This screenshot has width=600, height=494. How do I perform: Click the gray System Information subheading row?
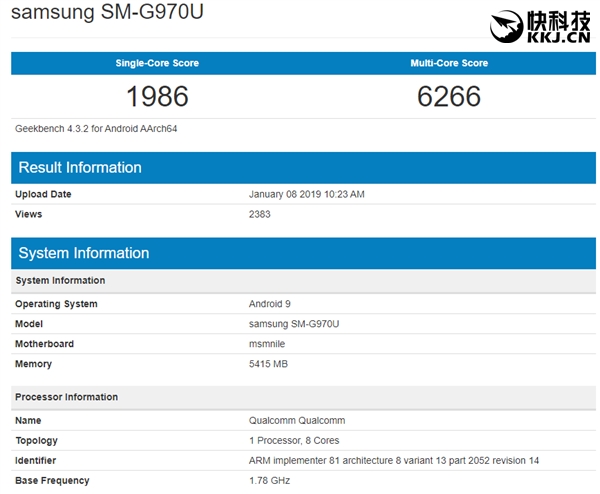pyautogui.click(x=303, y=280)
